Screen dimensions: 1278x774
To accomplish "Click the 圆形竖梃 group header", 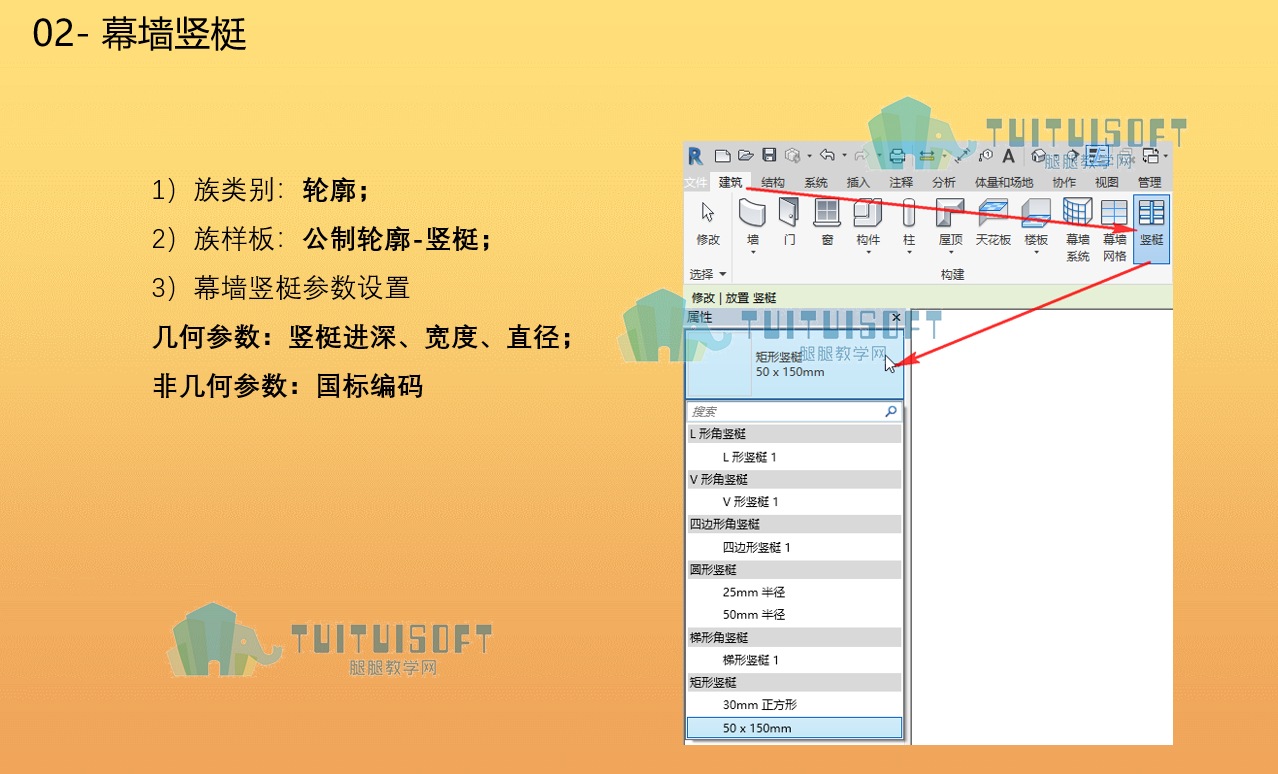I will (794, 569).
